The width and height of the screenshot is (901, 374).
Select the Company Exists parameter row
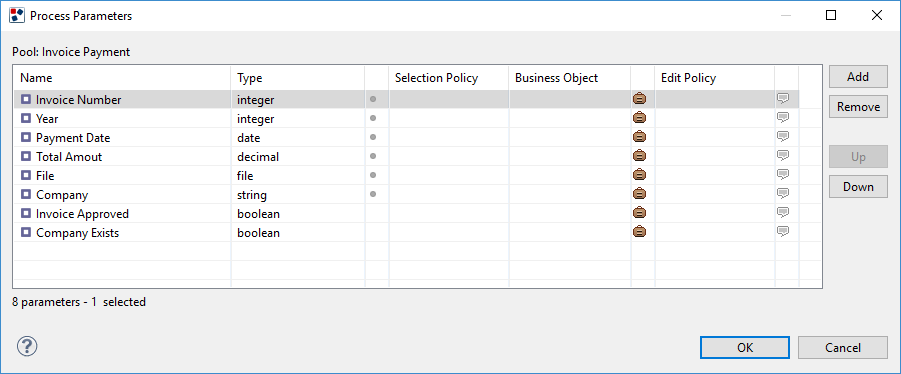click(406, 232)
